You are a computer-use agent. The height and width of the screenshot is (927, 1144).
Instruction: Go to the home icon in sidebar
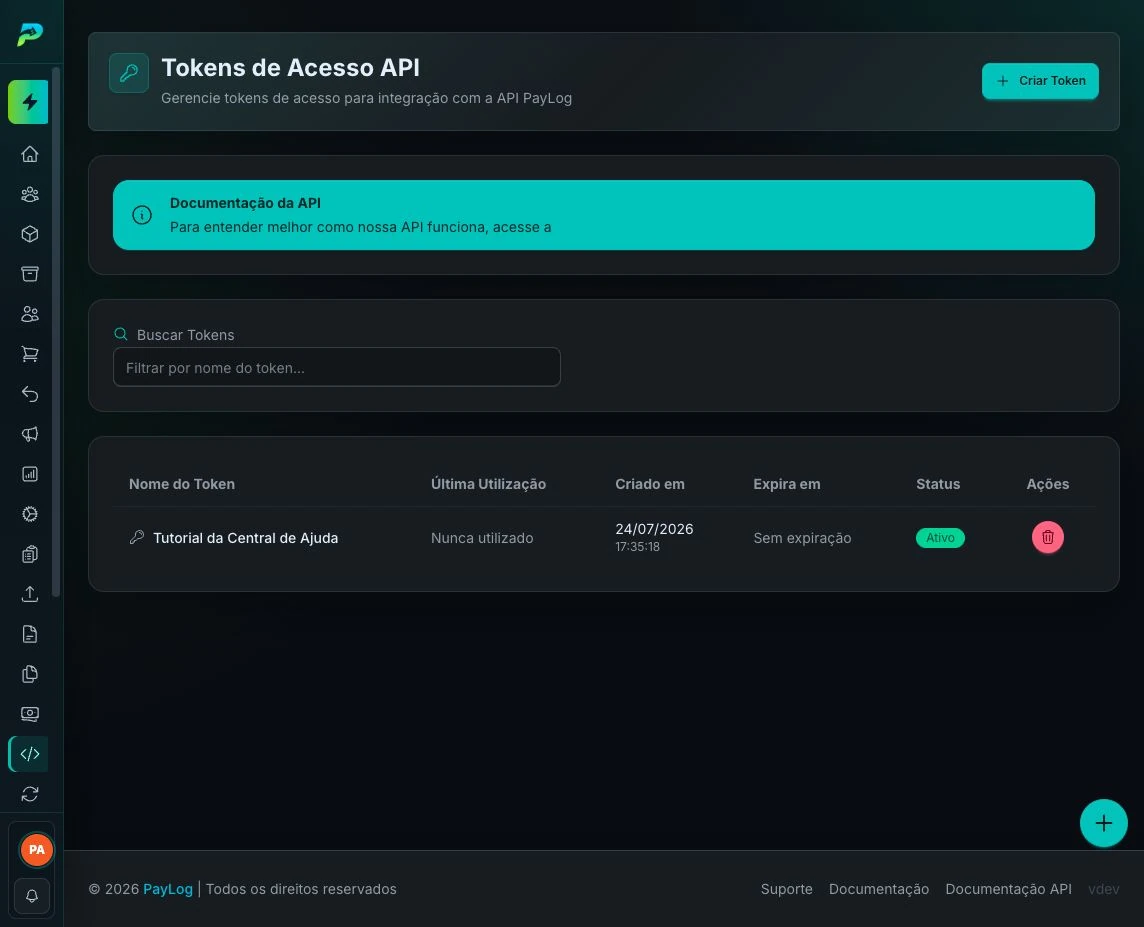[x=30, y=154]
